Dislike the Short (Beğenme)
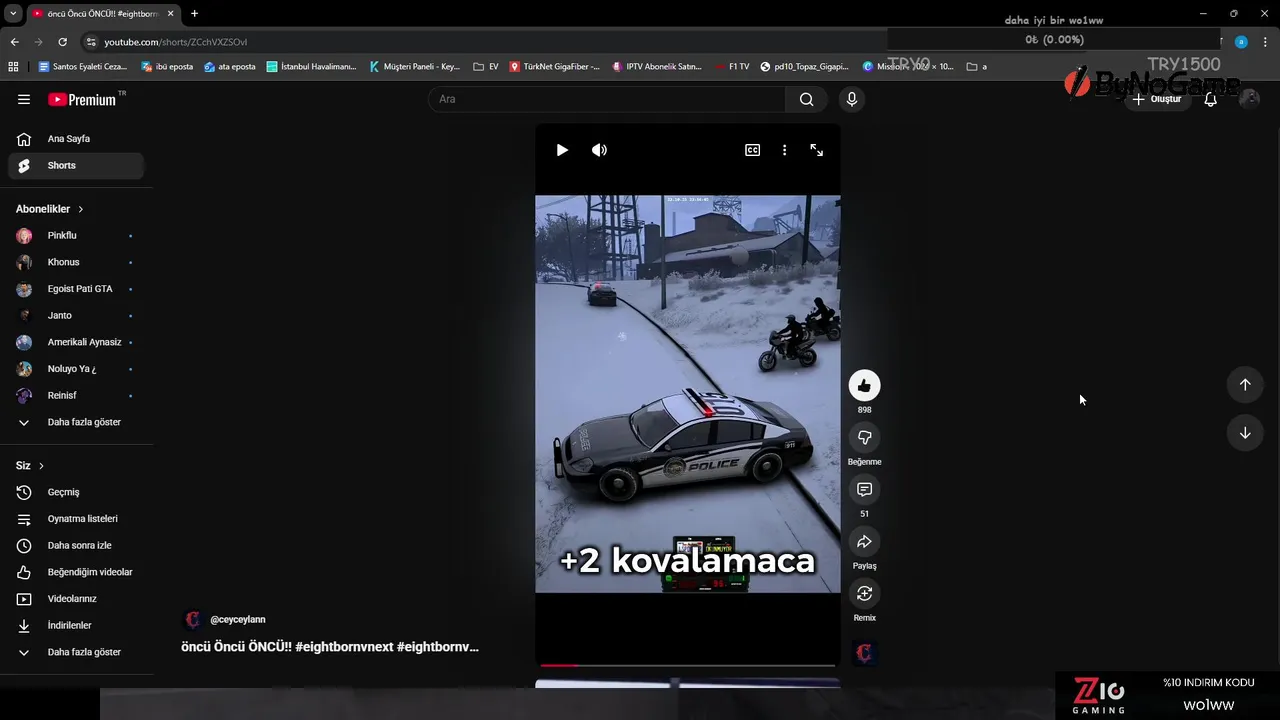 [x=864, y=438]
